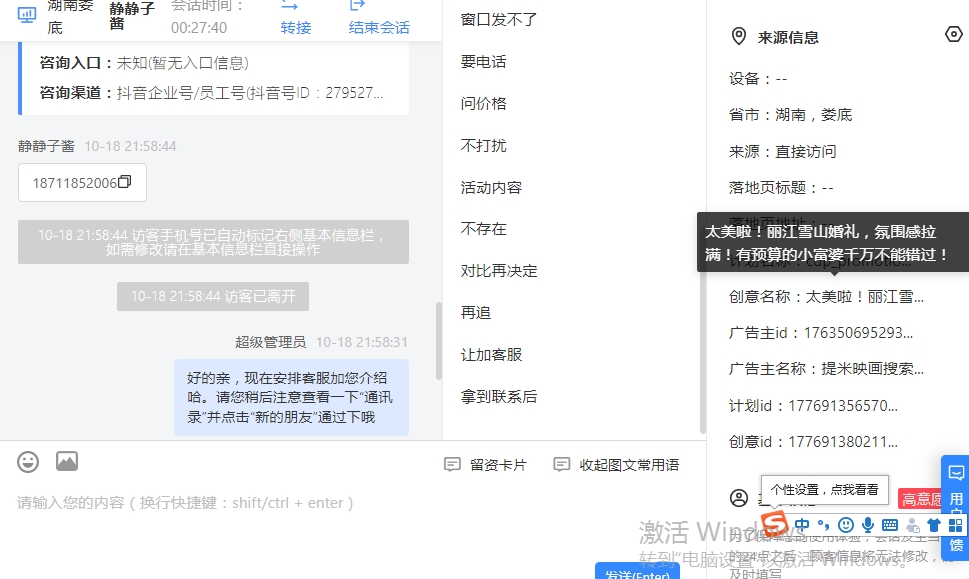Select quick reply 对比再决定
The height and width of the screenshot is (579, 969).
[x=499, y=271]
